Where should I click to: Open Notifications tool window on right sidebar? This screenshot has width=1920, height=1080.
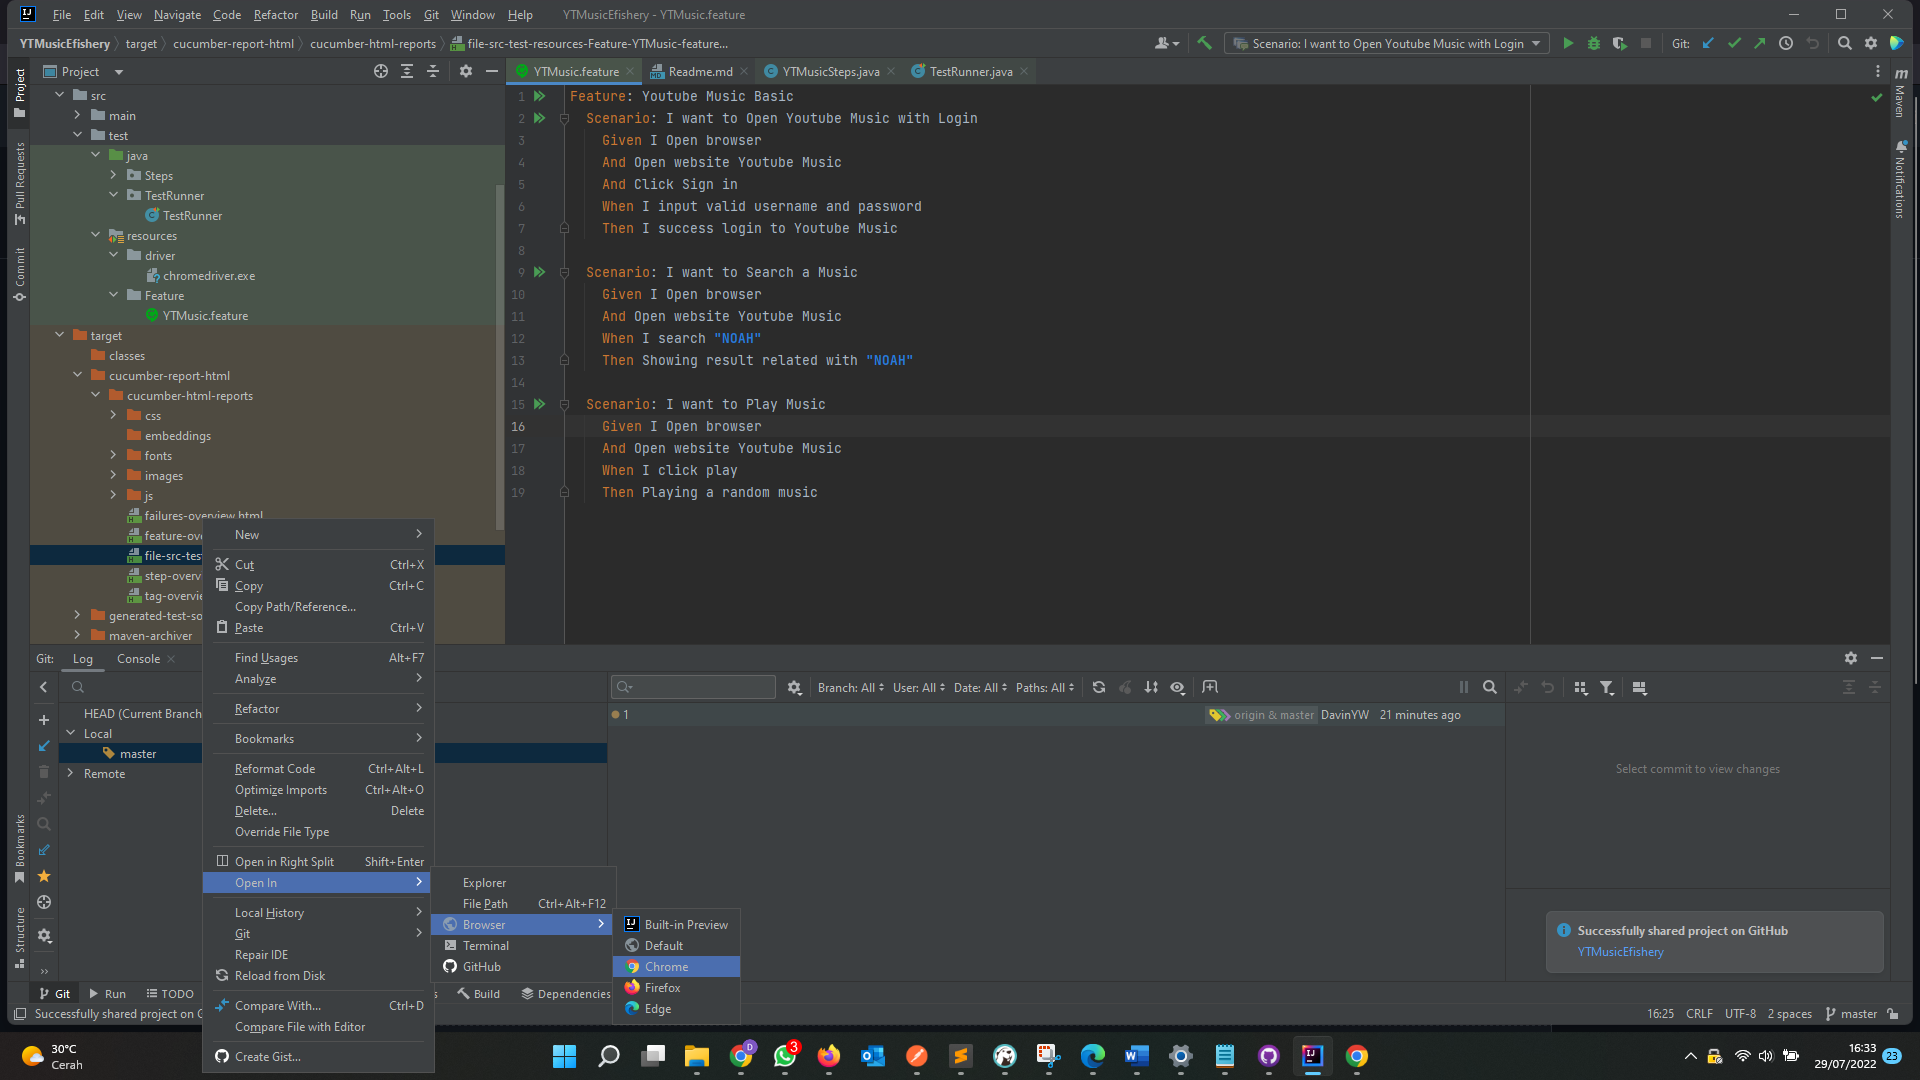[1901, 180]
